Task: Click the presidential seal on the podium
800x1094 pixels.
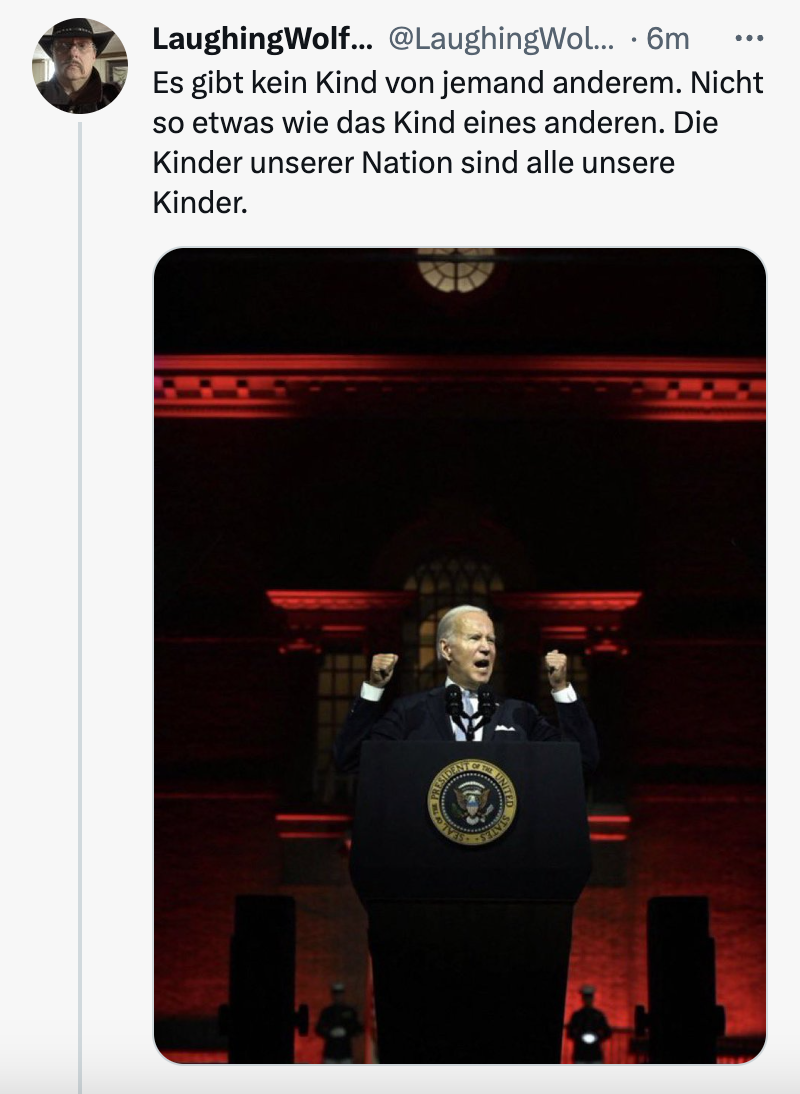Action: coord(472,801)
